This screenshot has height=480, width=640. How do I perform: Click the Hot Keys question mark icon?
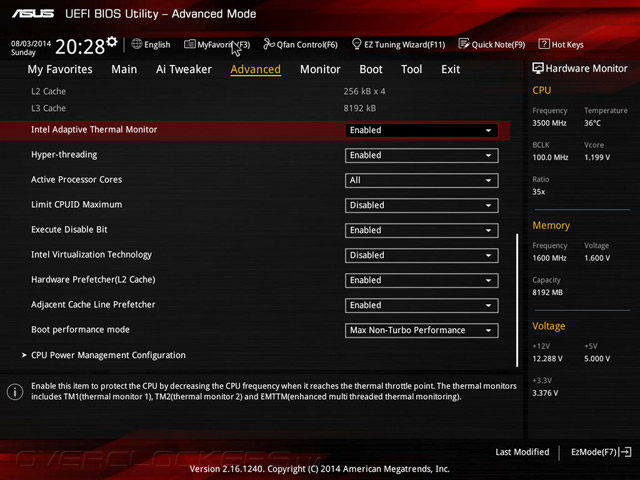pos(544,44)
